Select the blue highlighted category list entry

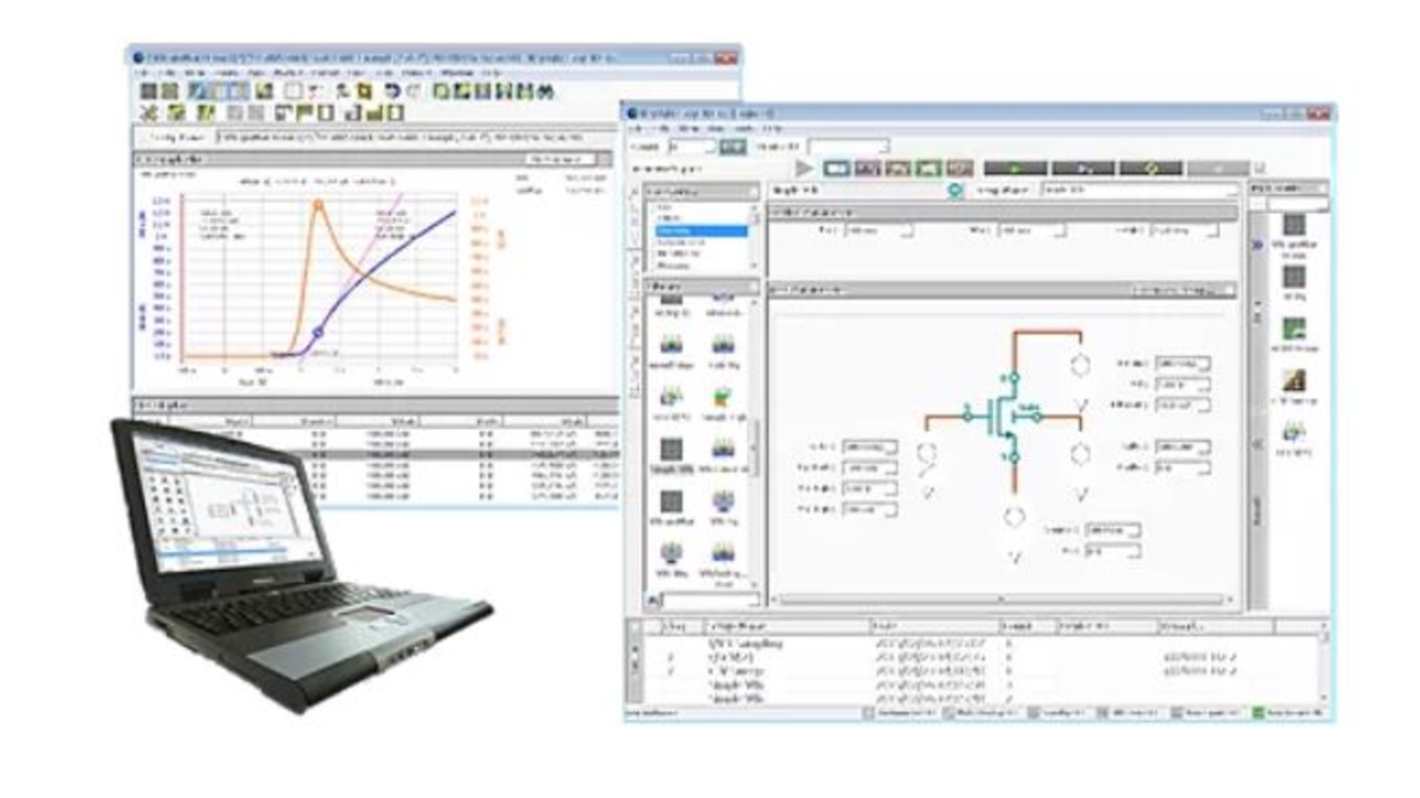(x=701, y=231)
